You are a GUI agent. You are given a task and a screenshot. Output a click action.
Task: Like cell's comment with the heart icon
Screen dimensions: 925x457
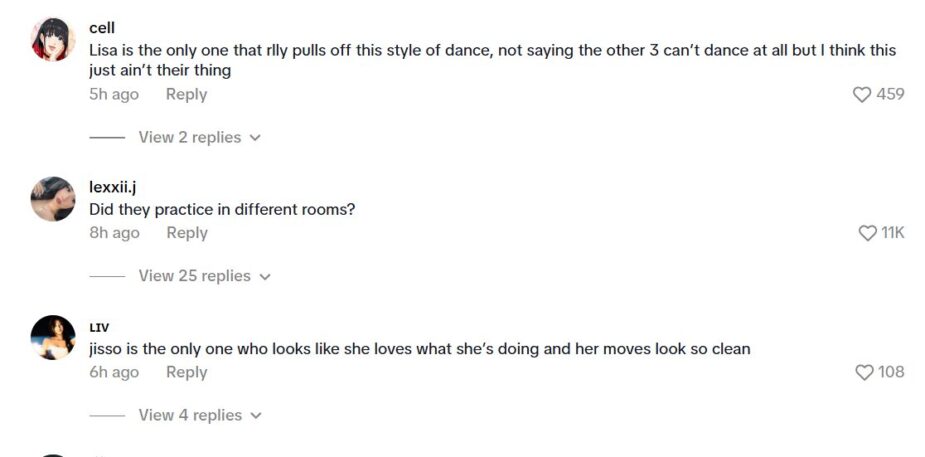point(862,94)
